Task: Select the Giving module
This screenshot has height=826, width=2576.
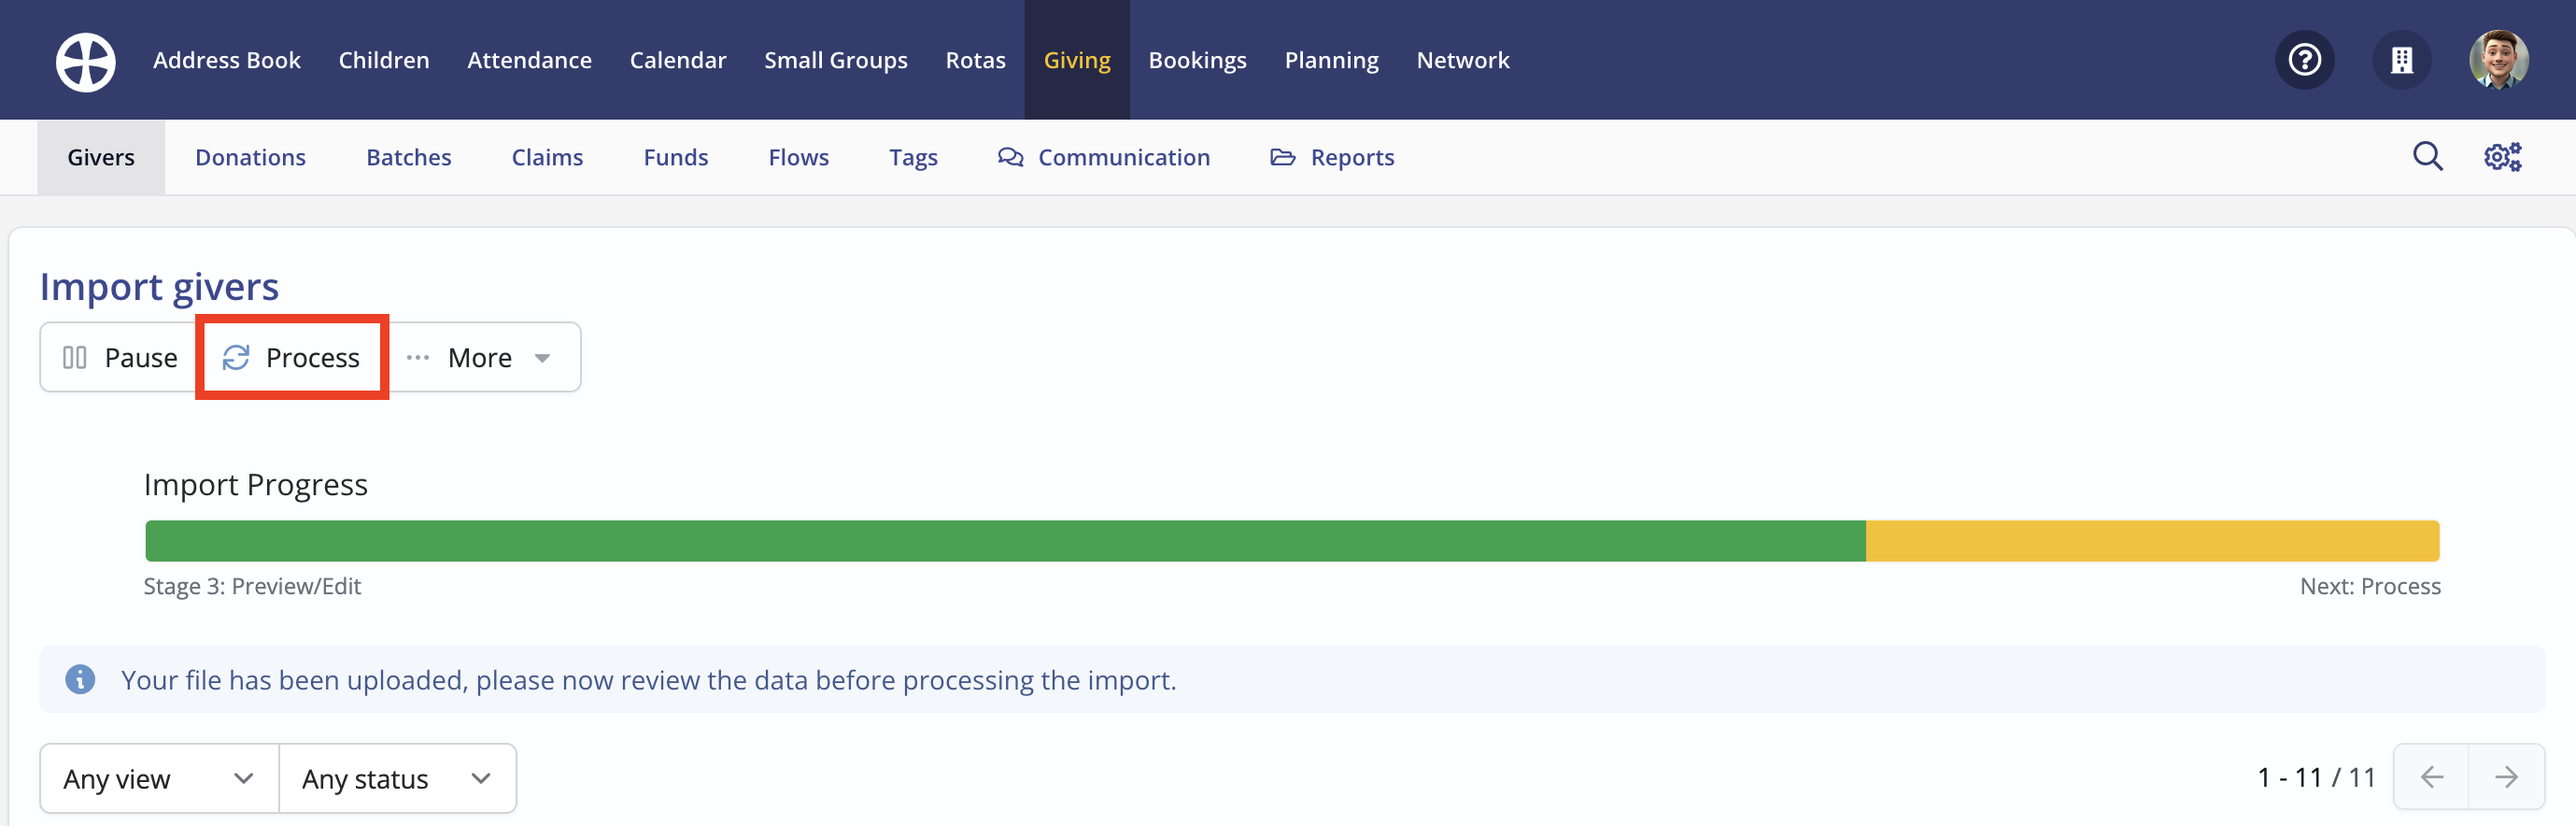Action: [x=1077, y=60]
